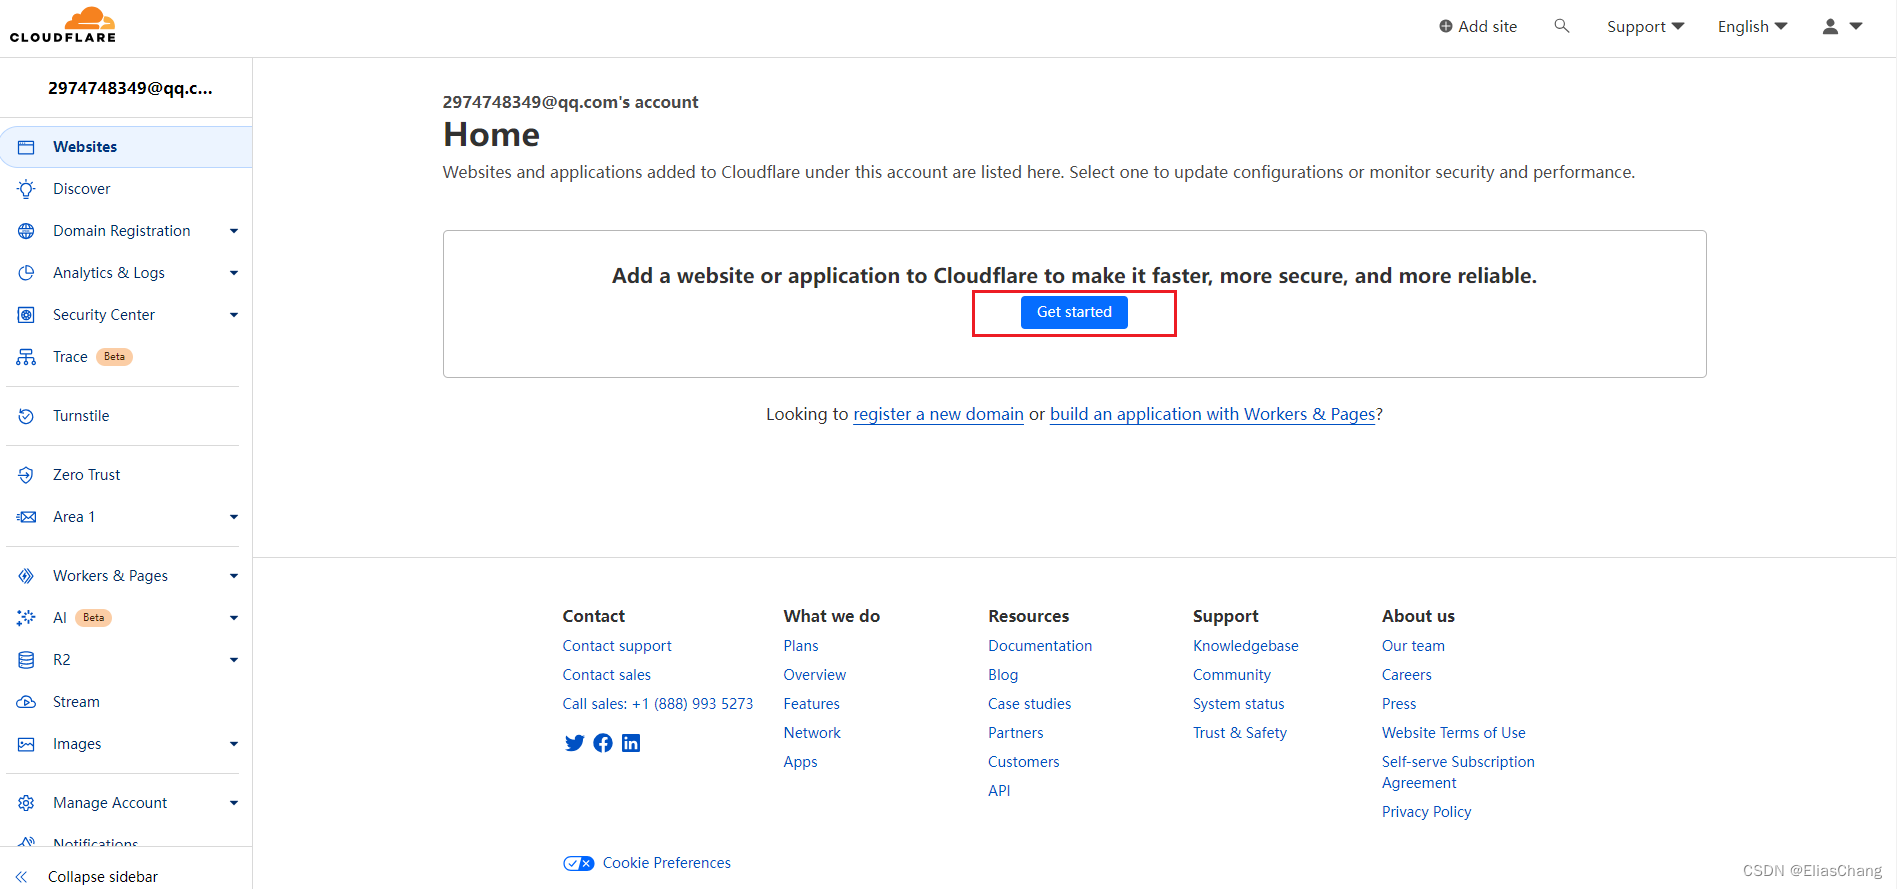Click Collapse sidebar label
This screenshot has height=889, width=1897.
click(x=103, y=877)
